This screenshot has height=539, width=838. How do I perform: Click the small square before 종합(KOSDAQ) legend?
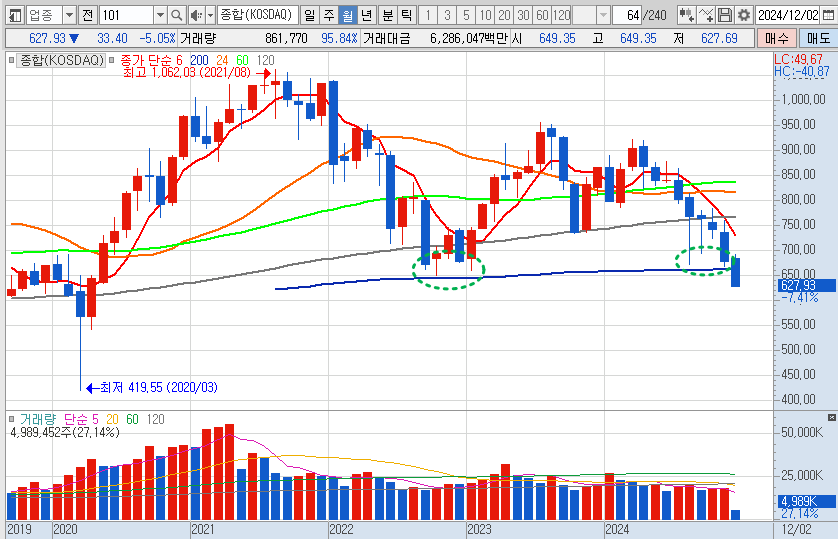point(11,60)
